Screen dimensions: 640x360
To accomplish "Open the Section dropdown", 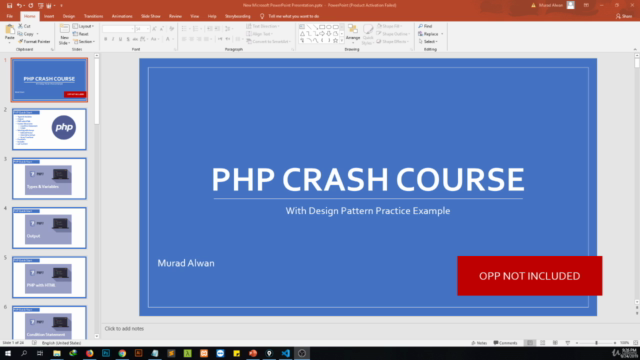I will [x=84, y=42].
